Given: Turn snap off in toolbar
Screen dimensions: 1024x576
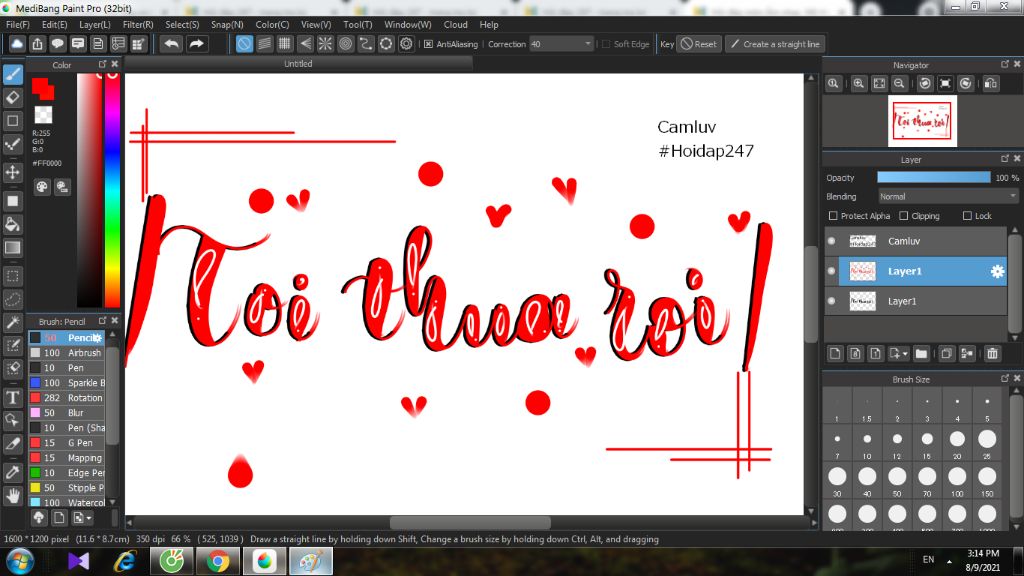Looking at the screenshot, I should tap(244, 44).
